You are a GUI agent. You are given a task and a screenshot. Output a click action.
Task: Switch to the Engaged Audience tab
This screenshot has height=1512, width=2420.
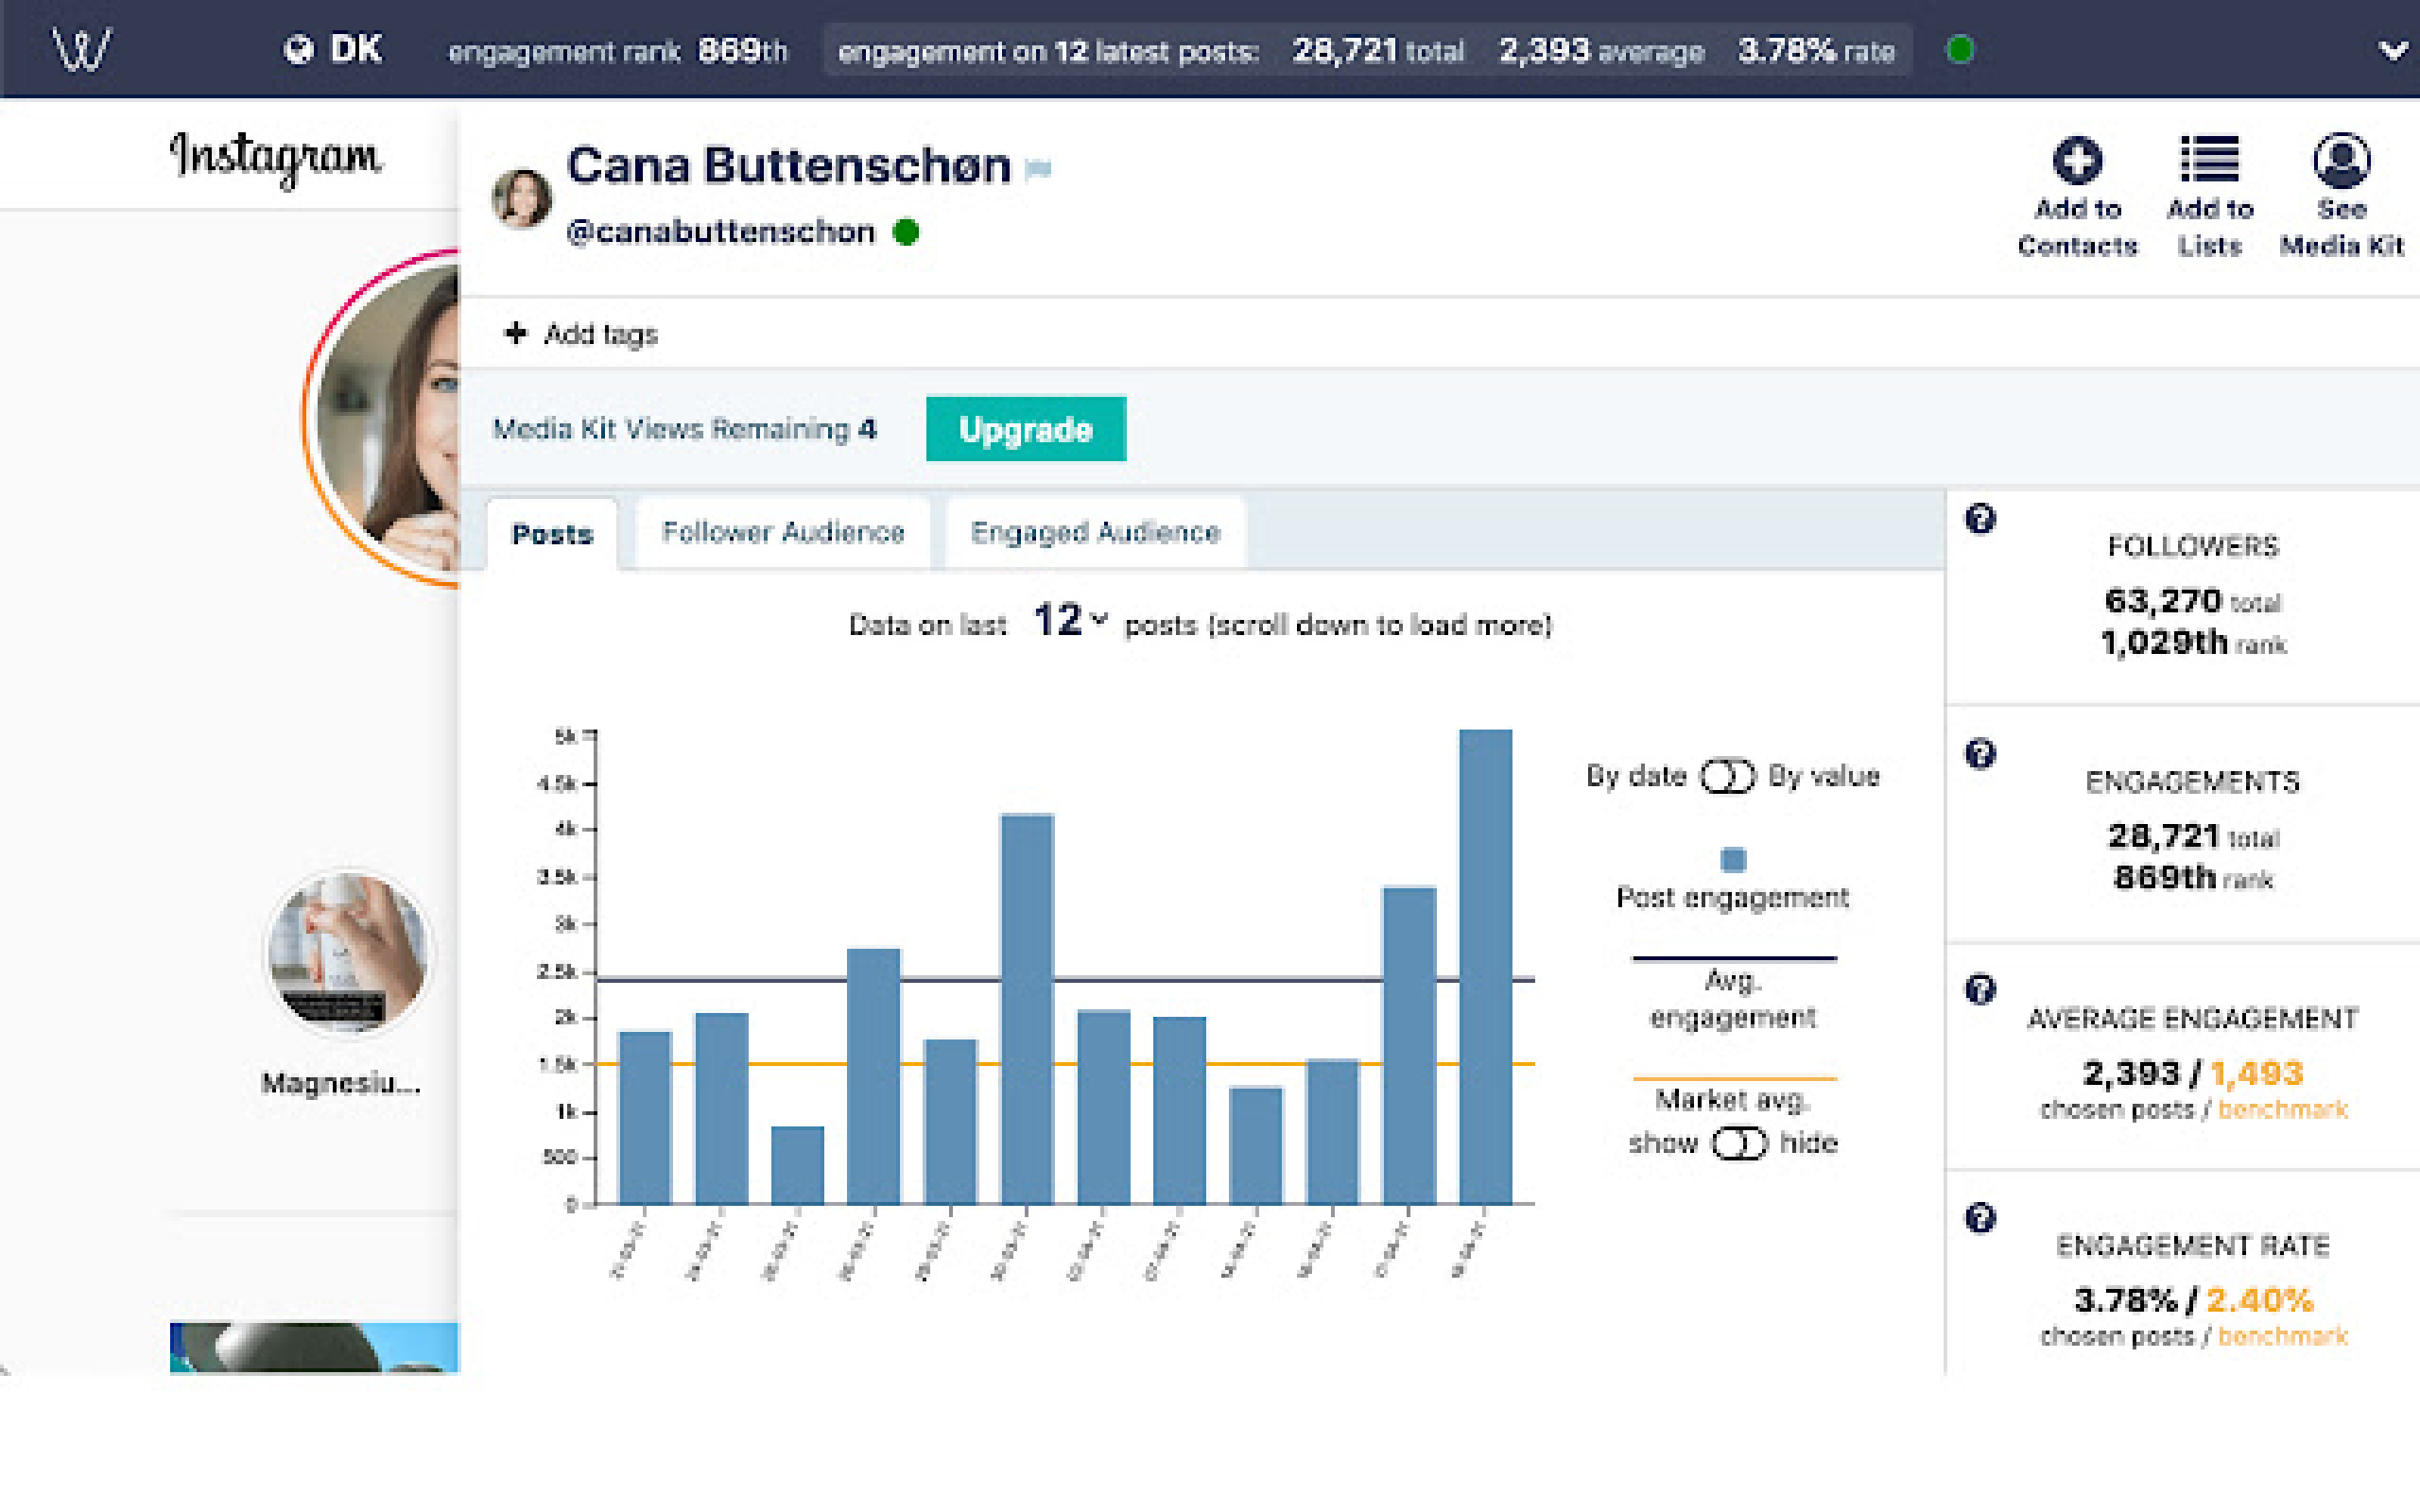pyautogui.click(x=1095, y=533)
